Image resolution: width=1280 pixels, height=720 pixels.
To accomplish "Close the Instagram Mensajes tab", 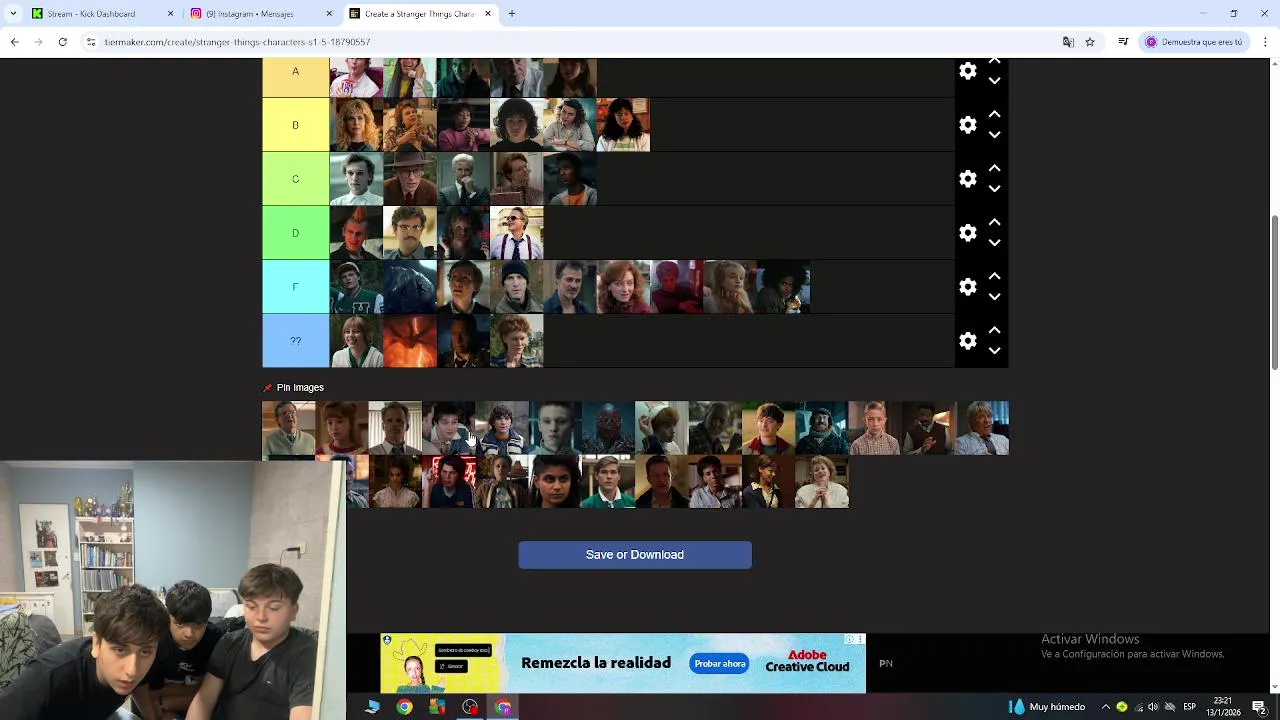I will pyautogui.click(x=329, y=14).
